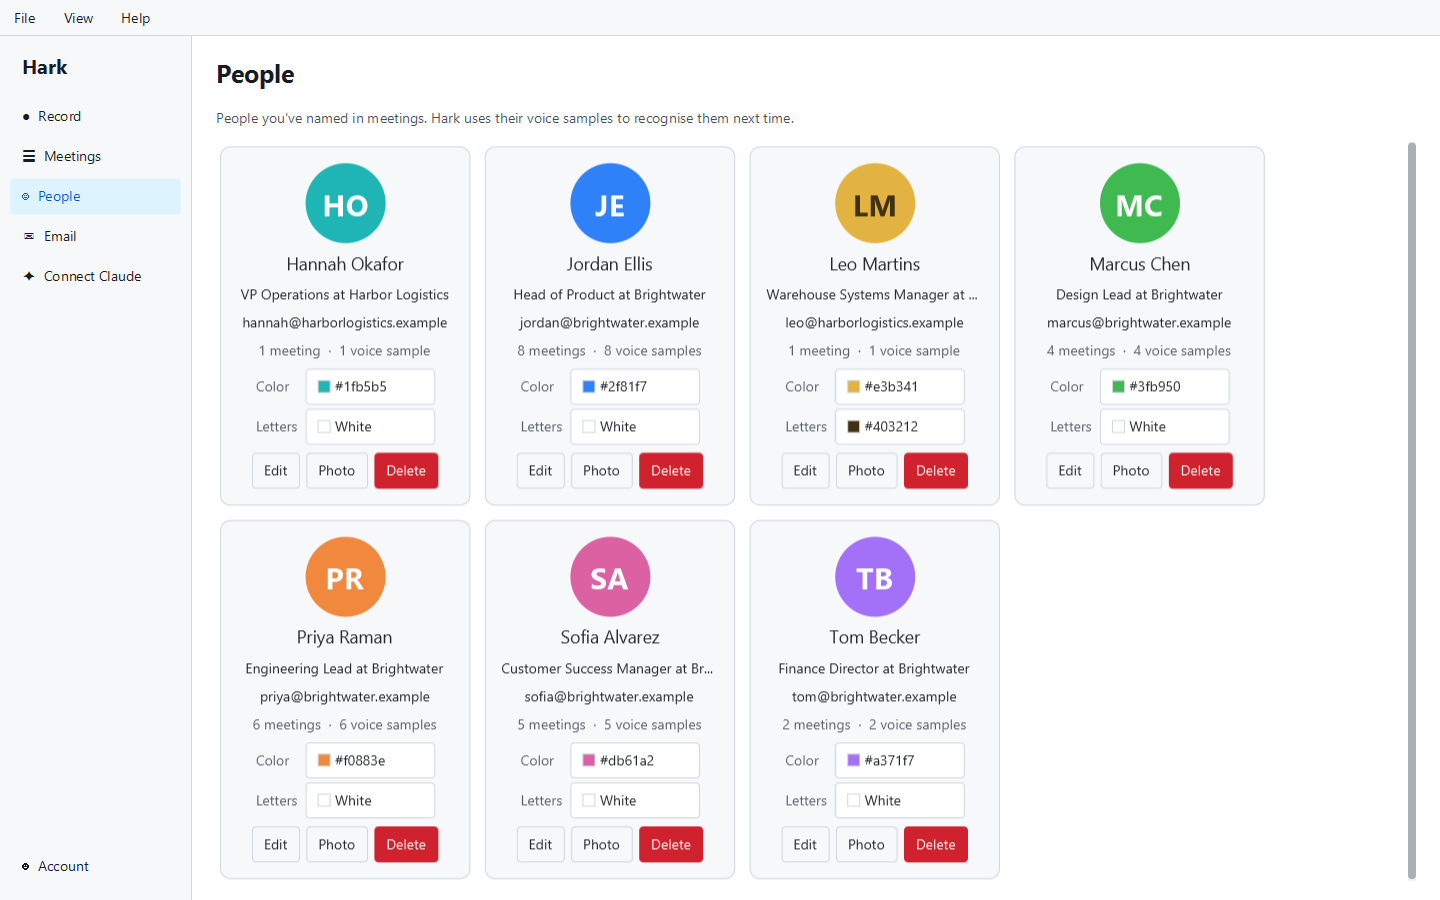Click Jordan Ellis's JE avatar
1440x900 pixels.
tap(610, 204)
